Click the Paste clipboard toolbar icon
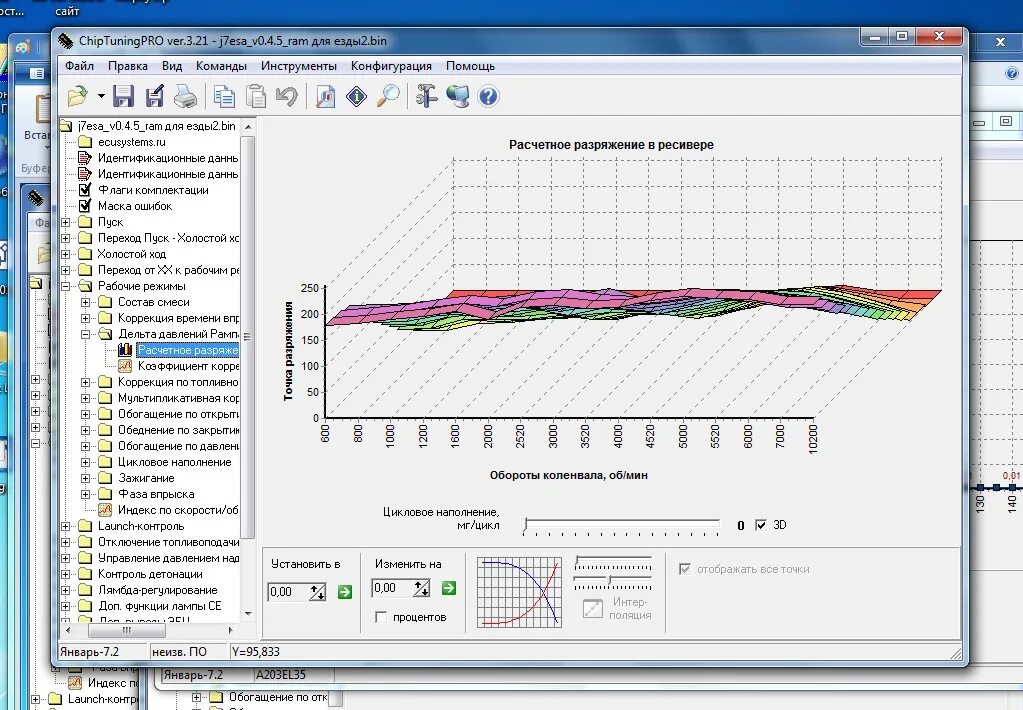Image resolution: width=1023 pixels, height=710 pixels. coord(256,97)
